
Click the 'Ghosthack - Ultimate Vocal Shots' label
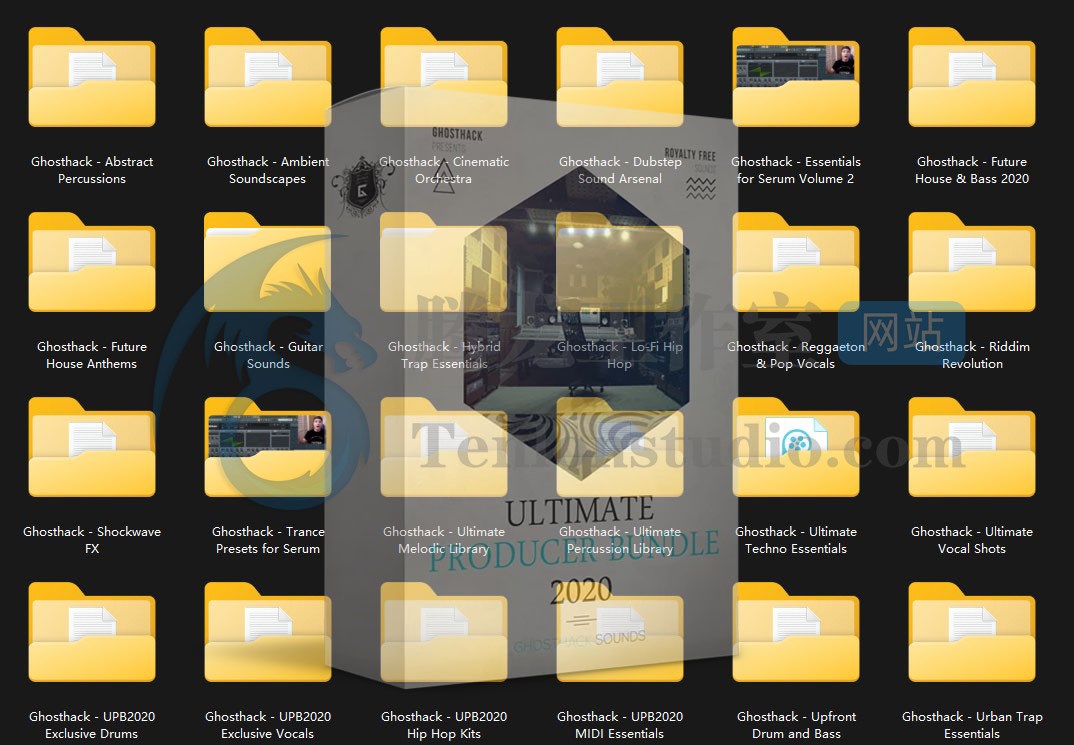[x=972, y=540]
